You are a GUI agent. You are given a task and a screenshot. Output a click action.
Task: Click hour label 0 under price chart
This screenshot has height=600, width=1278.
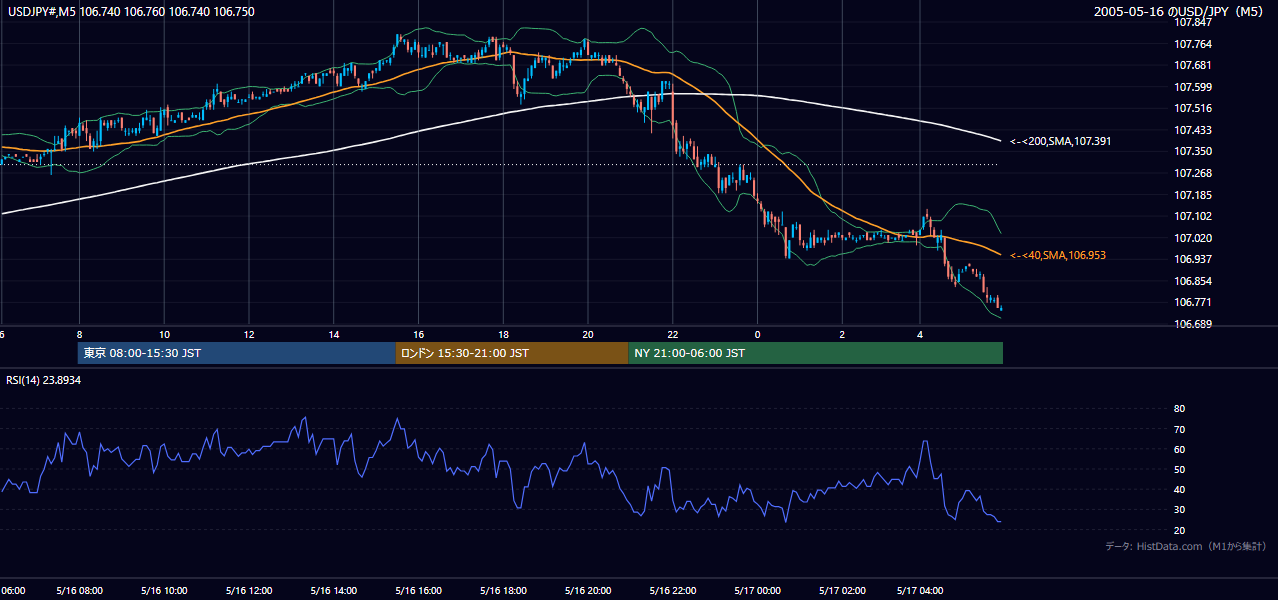point(758,334)
